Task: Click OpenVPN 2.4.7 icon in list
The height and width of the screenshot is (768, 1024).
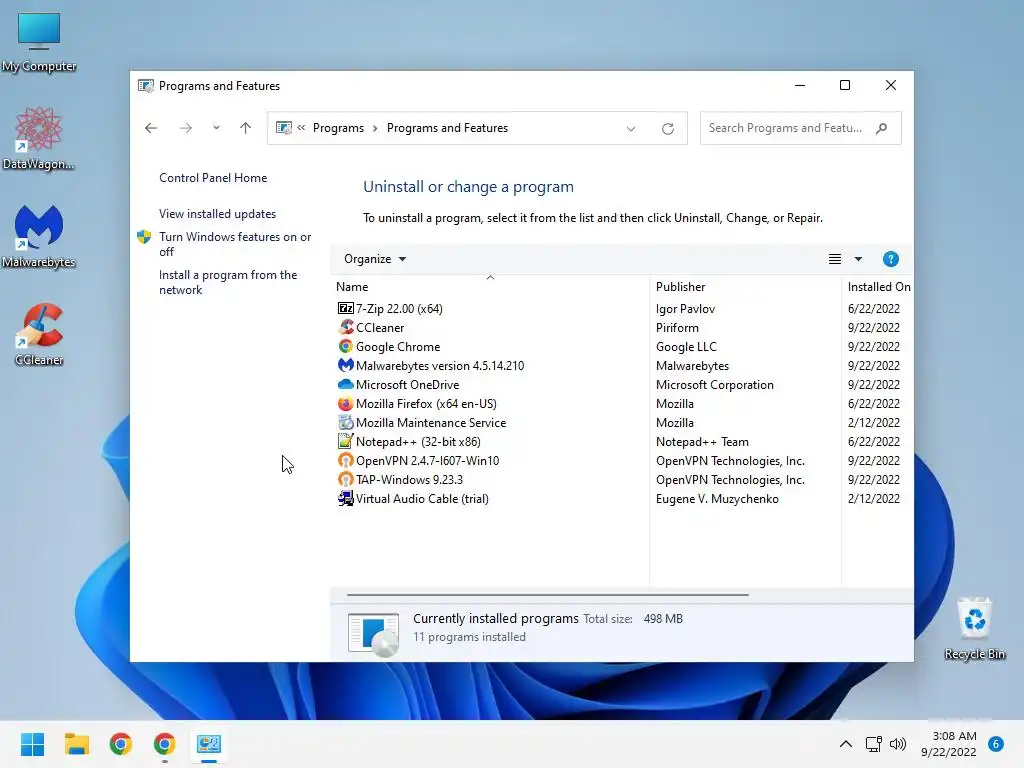Action: click(345, 460)
